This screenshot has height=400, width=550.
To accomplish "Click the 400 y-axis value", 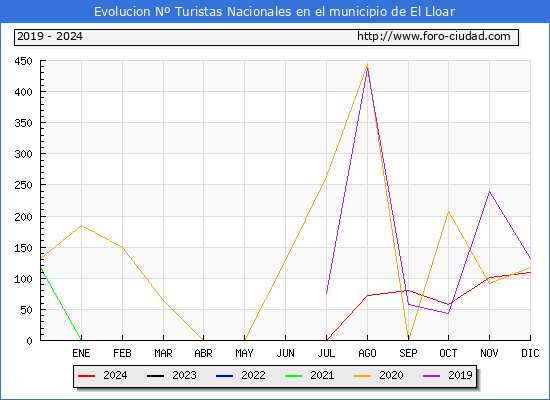I will [x=24, y=92].
